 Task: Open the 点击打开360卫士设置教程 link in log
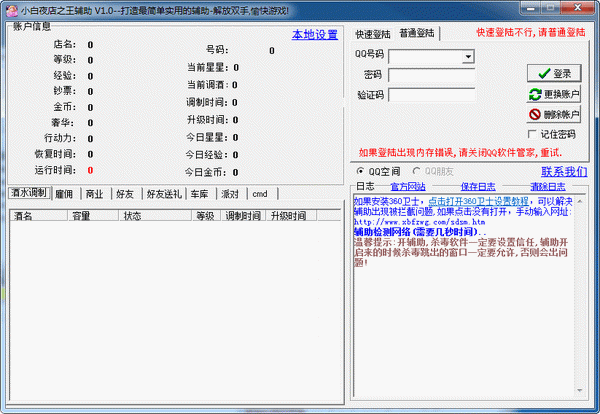coord(478,201)
